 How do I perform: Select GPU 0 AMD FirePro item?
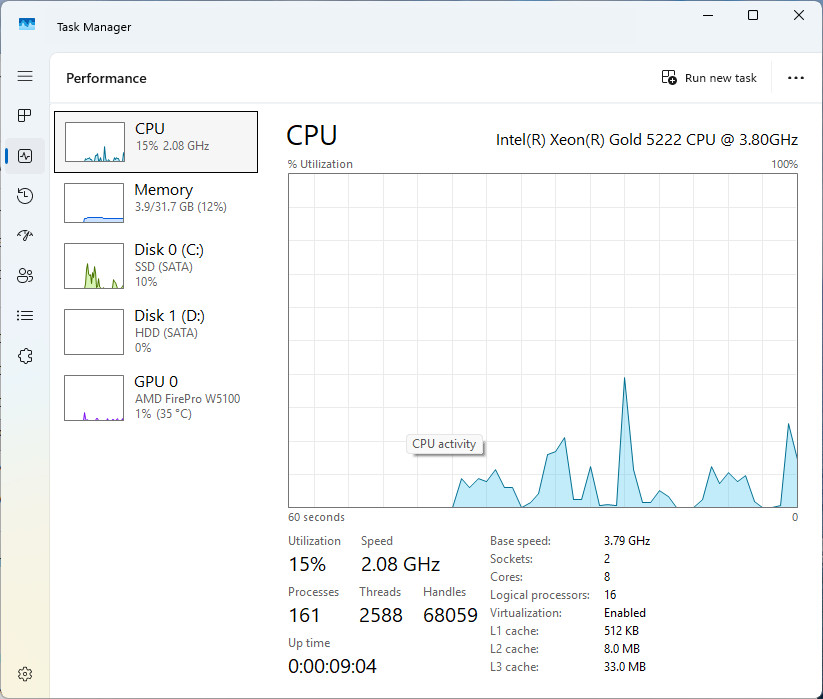click(x=156, y=398)
